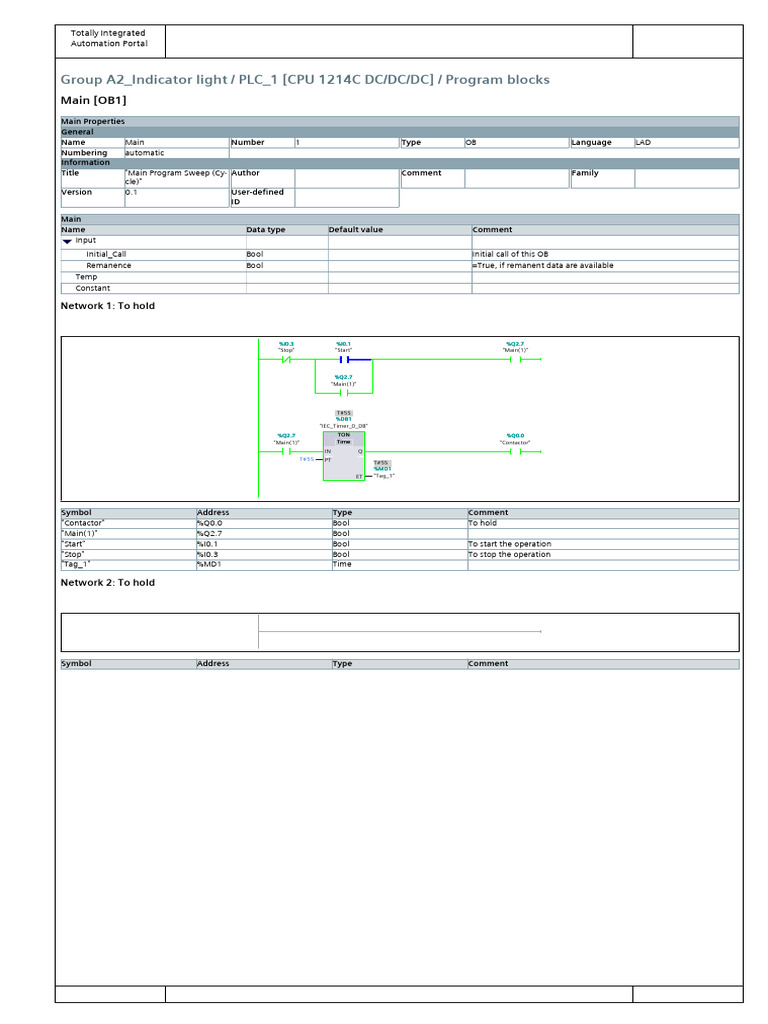Screen dimensions: 768x1024
Task: Click comment "To start the operation"
Action: (509, 544)
